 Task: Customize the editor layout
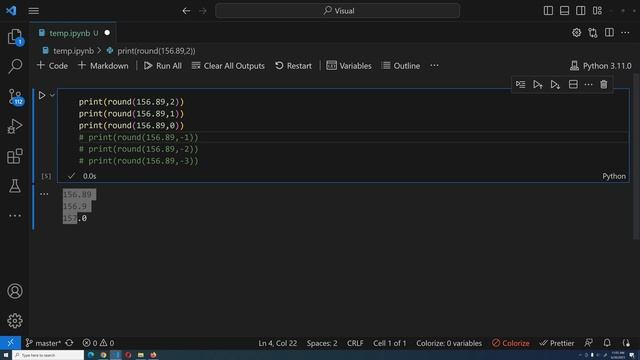[598, 11]
